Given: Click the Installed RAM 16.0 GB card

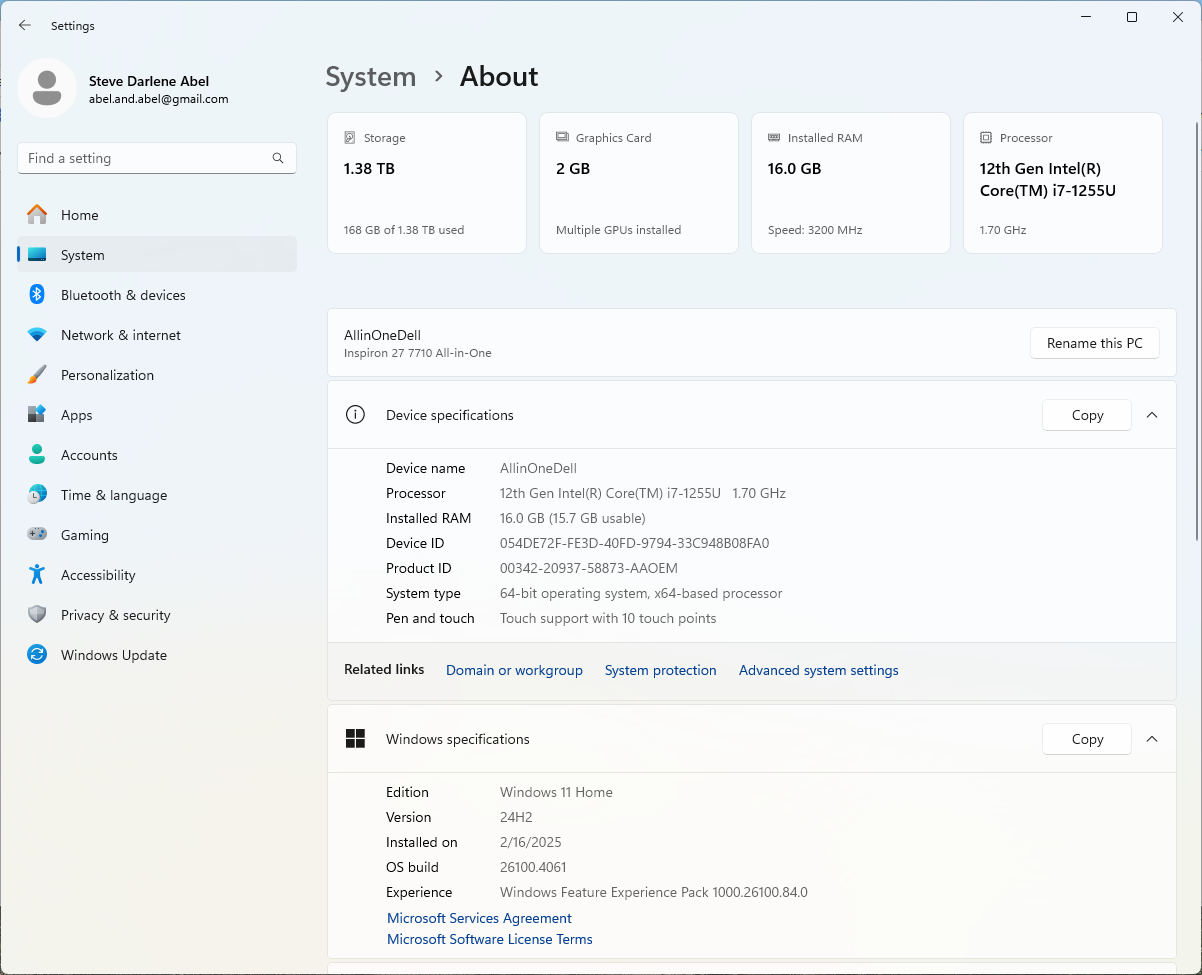Looking at the screenshot, I should tap(851, 183).
